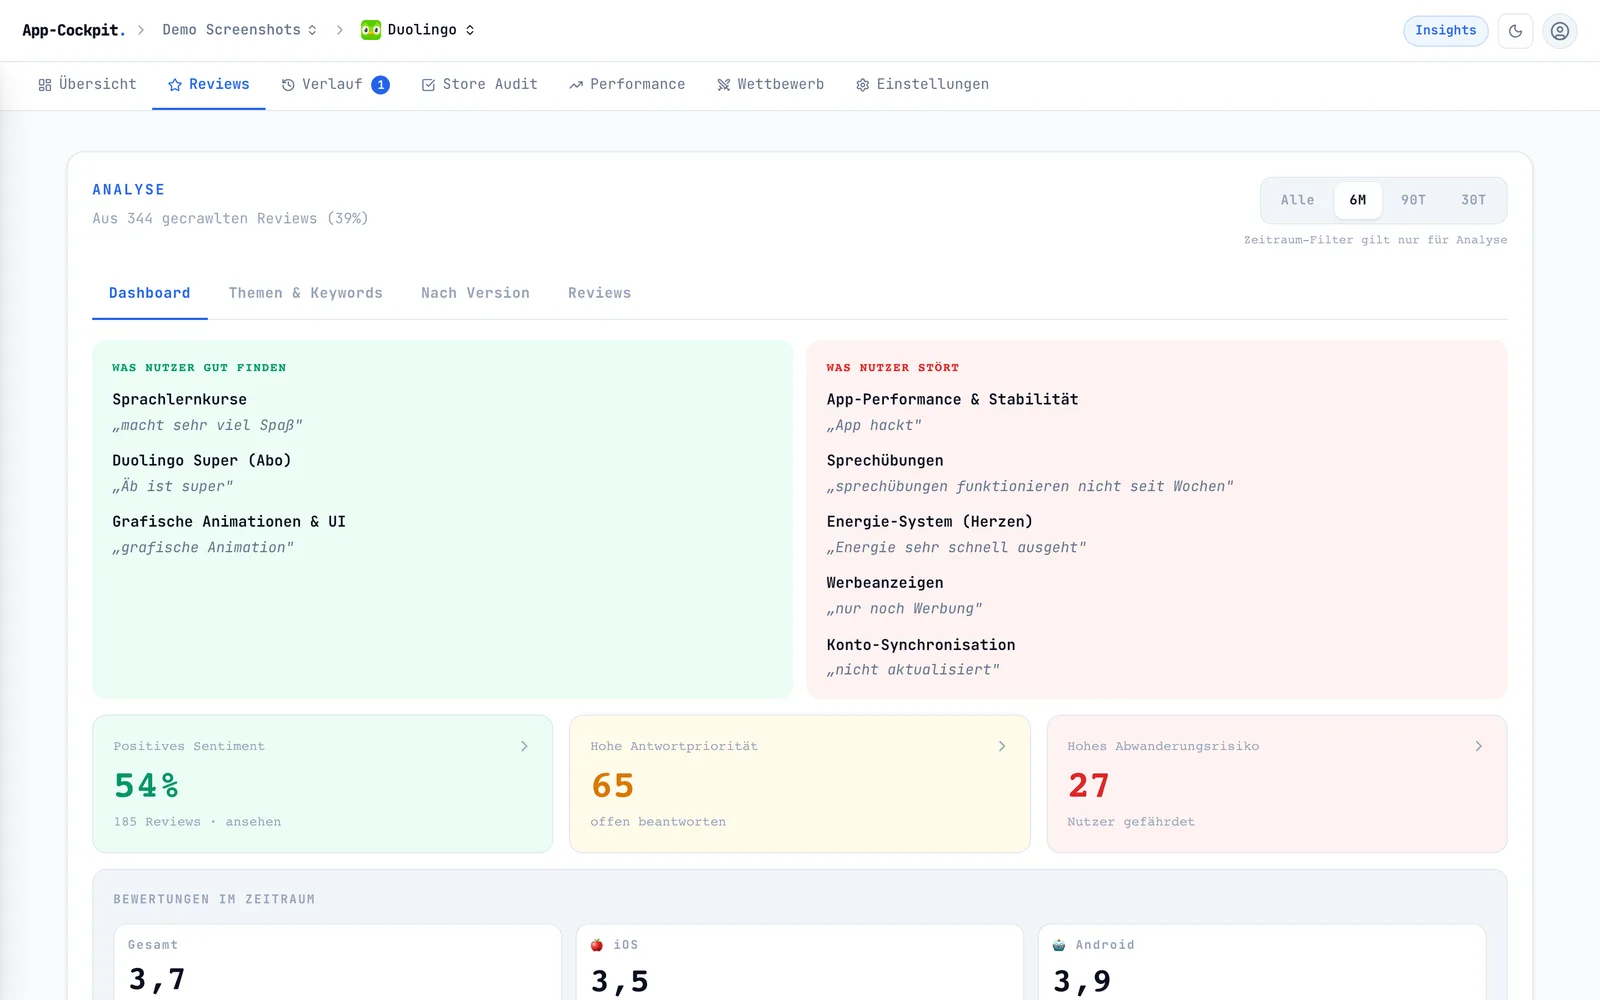Click the Sprechübungen complaint topic
This screenshot has width=1600, height=1000.
[x=885, y=460]
